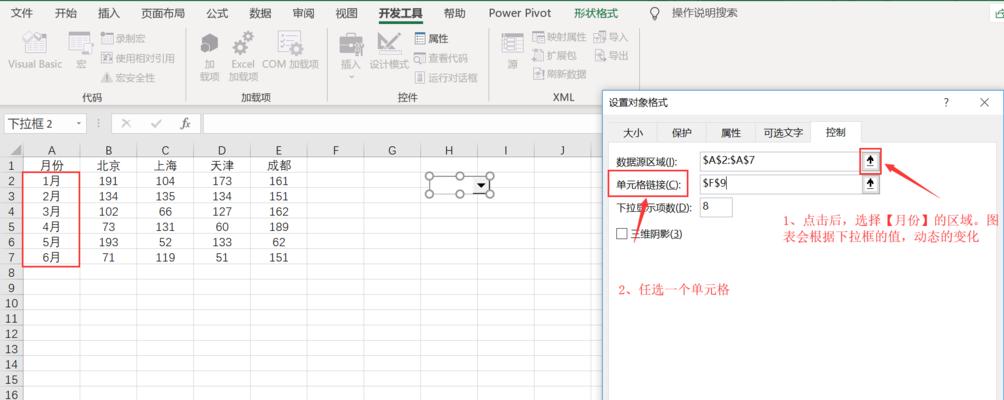Open the 文件 menu tab
The width and height of the screenshot is (1004, 400).
(22, 13)
